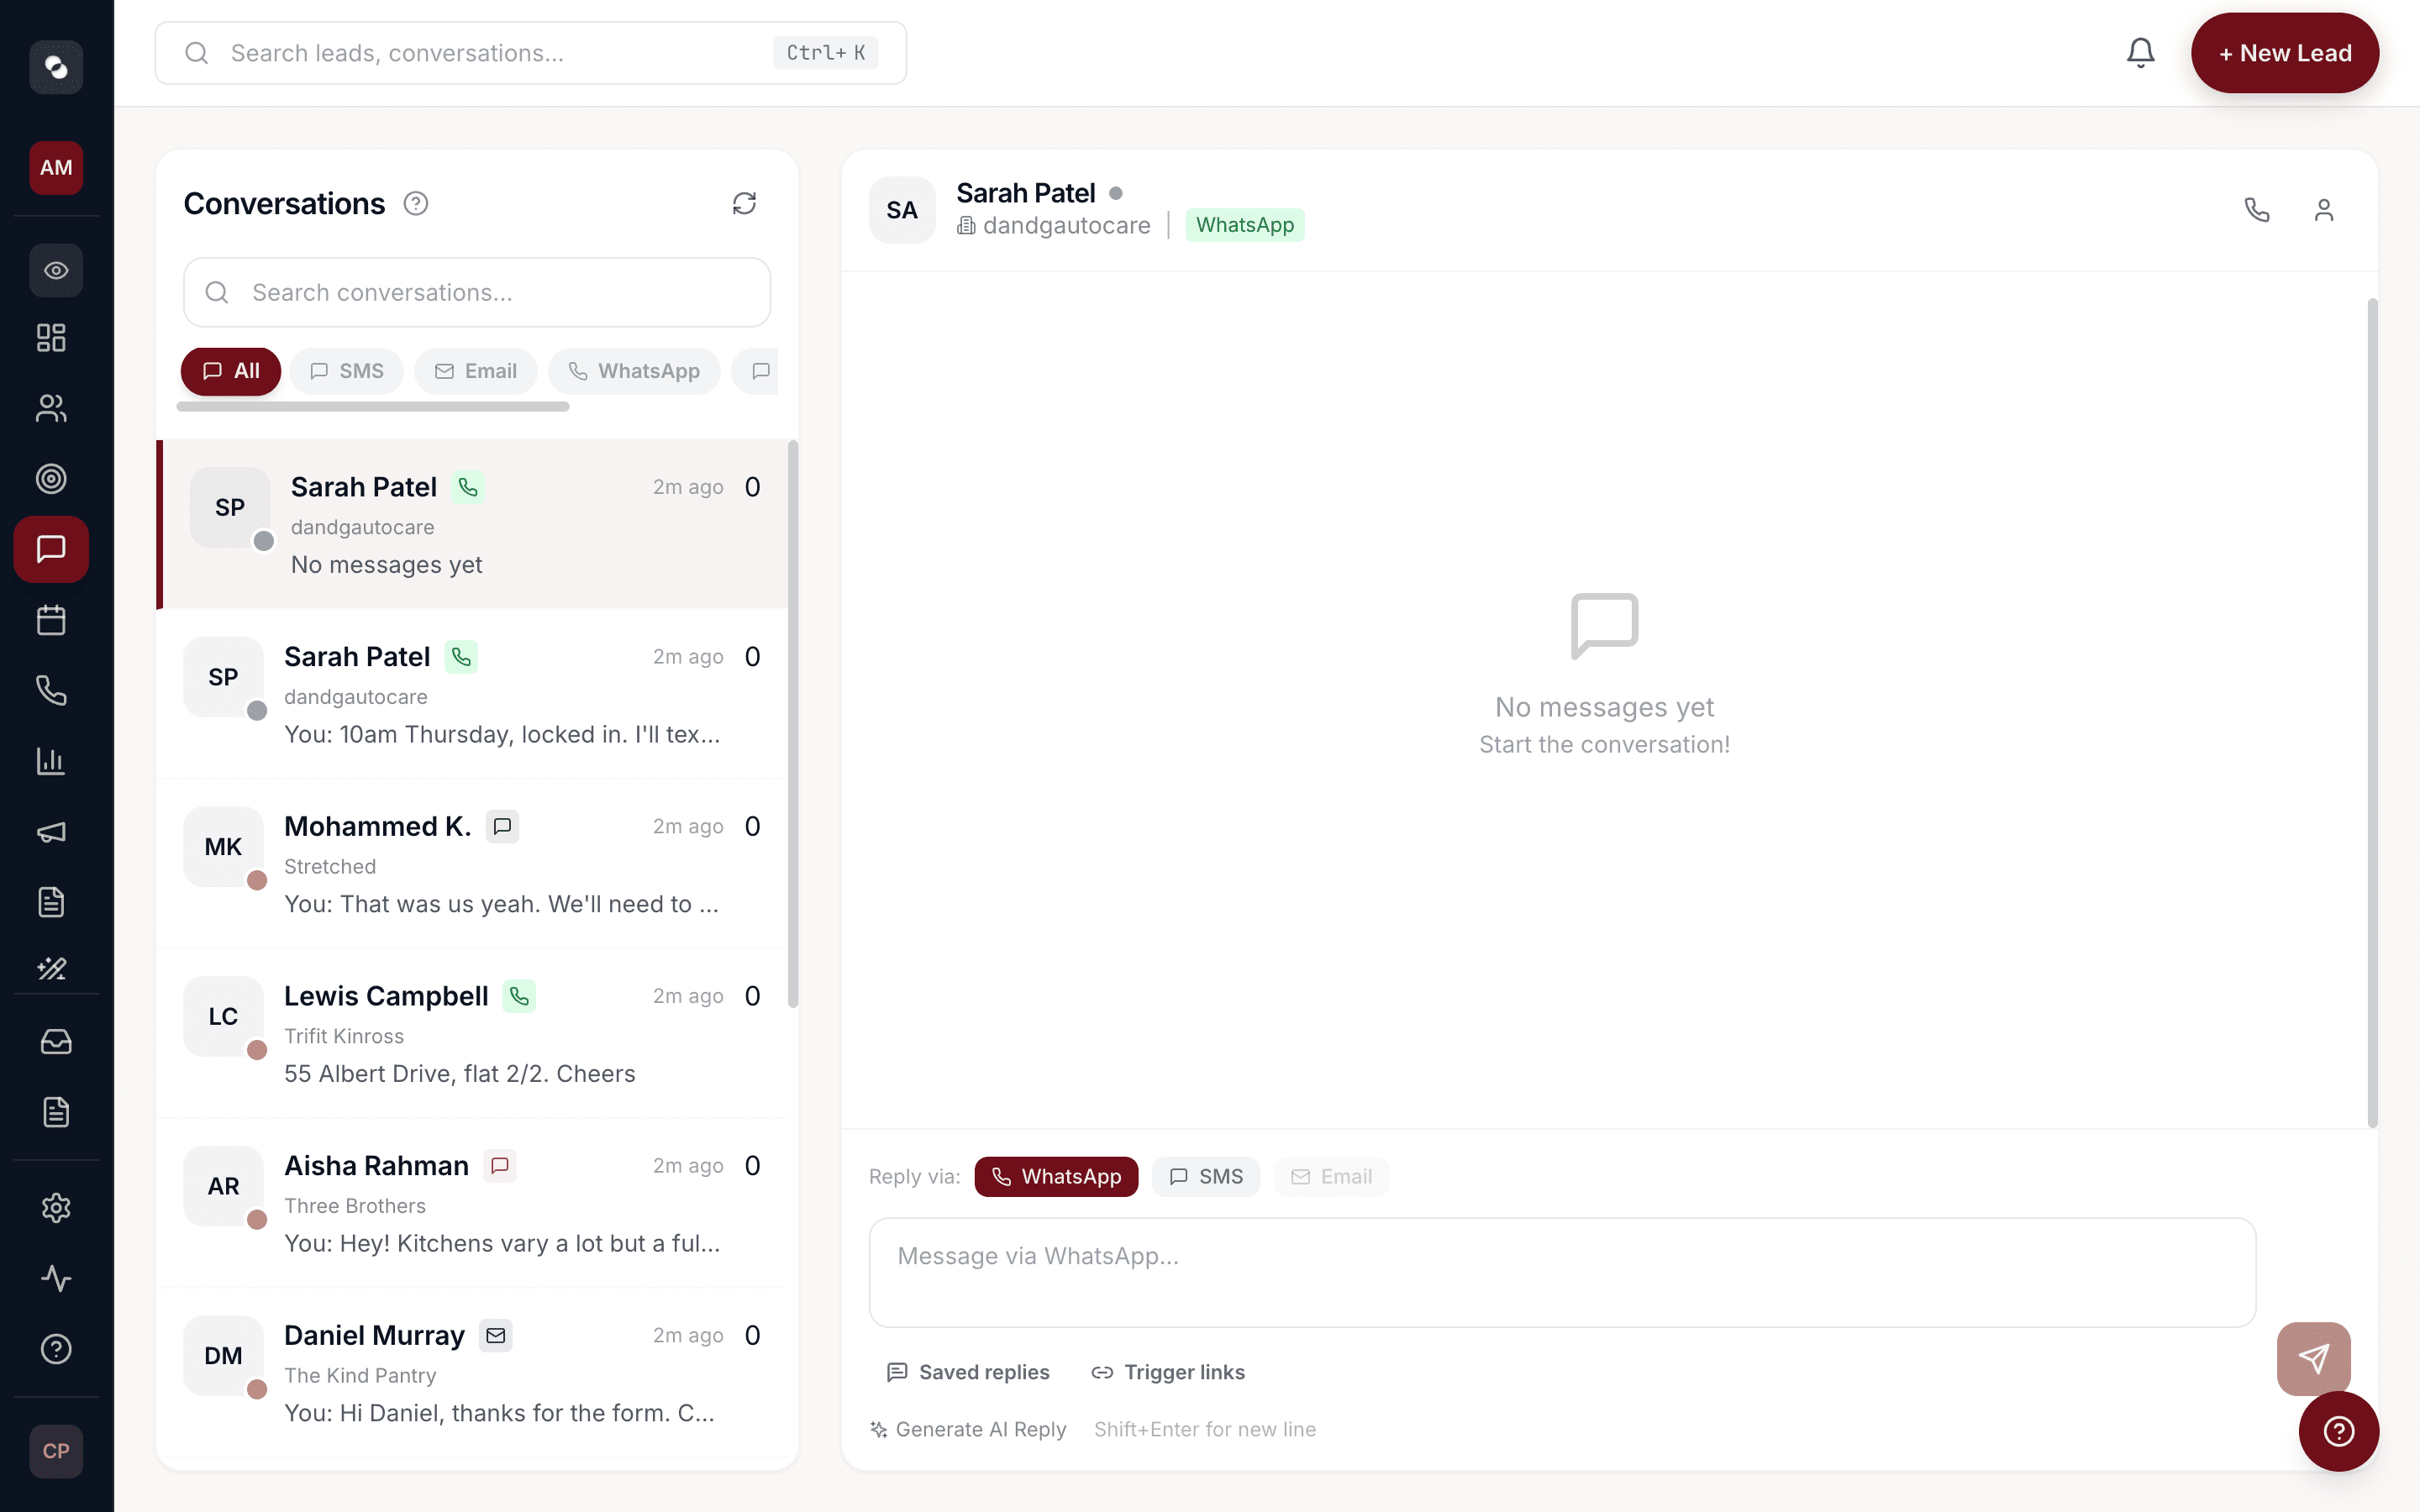The height and width of the screenshot is (1512, 2420).
Task: Open Sarah Patel's profile person icon
Action: click(2324, 210)
